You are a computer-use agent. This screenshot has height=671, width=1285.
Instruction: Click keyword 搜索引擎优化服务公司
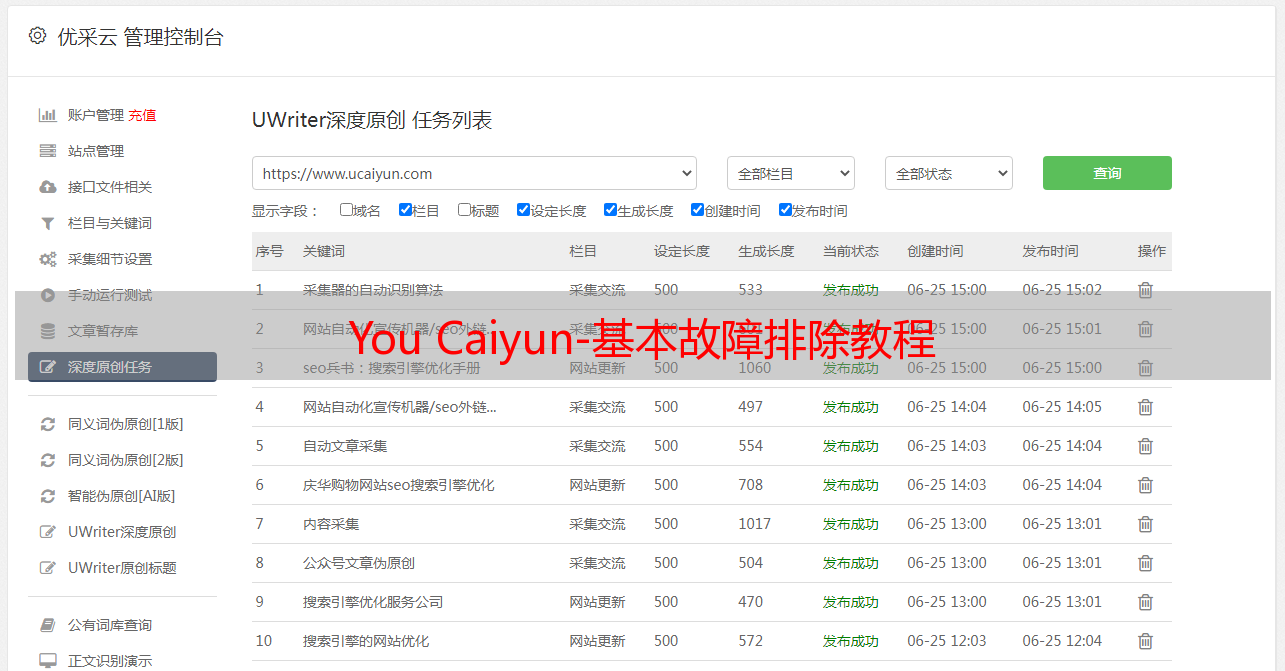click(373, 602)
